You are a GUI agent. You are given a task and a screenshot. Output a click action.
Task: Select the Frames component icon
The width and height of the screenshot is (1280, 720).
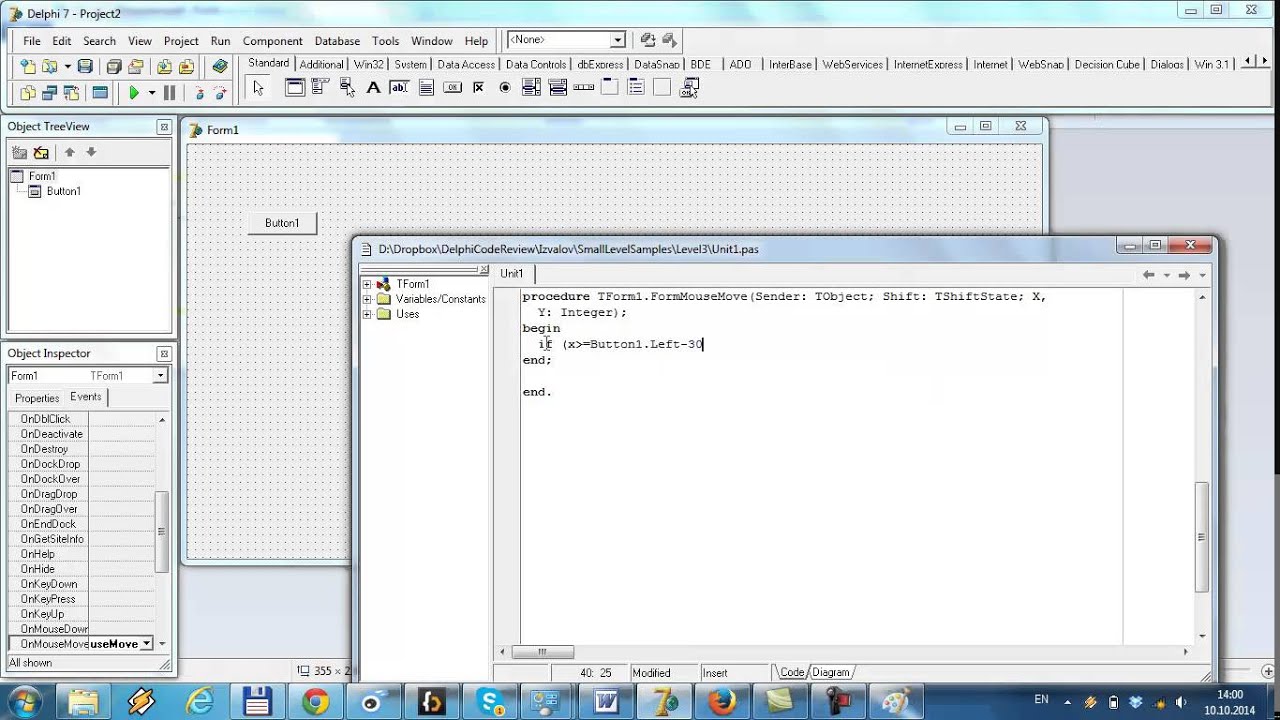tap(295, 88)
